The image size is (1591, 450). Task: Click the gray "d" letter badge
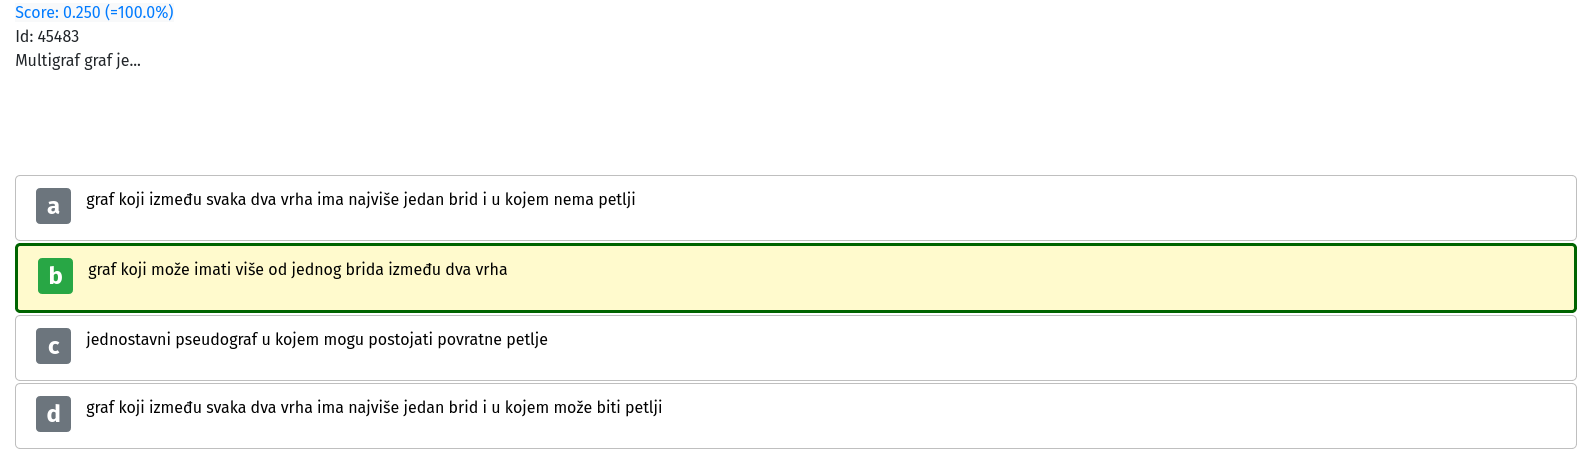(53, 414)
